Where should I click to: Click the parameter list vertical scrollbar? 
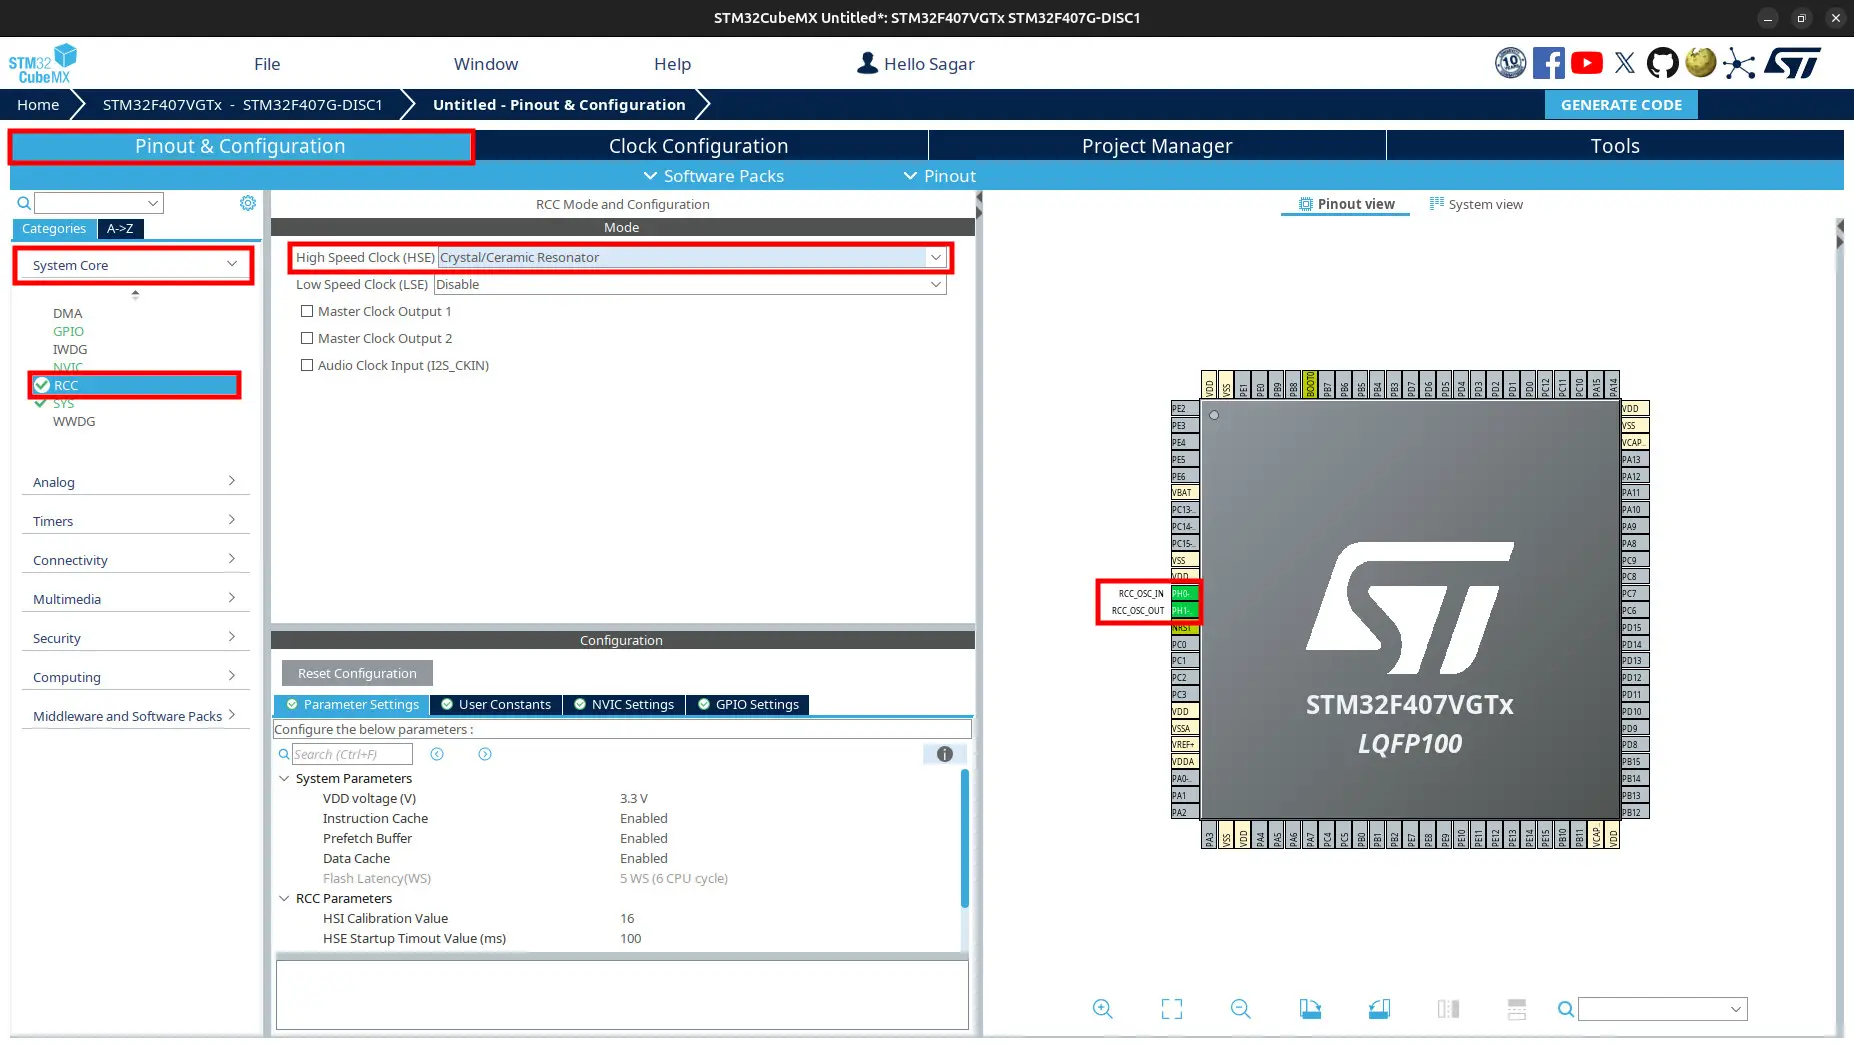[x=965, y=838]
